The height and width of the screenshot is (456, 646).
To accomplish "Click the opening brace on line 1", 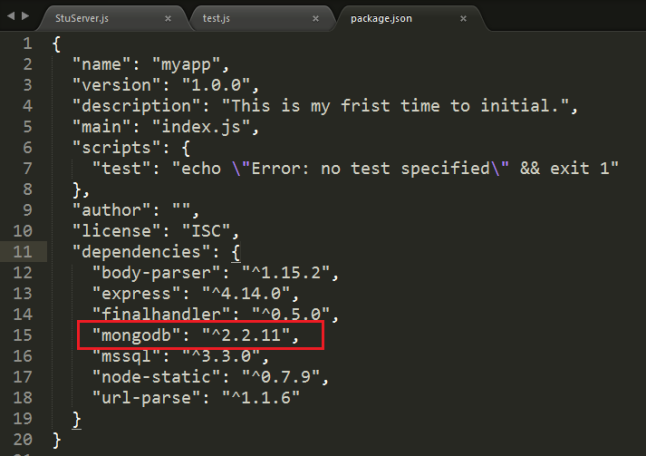I will [x=56, y=44].
